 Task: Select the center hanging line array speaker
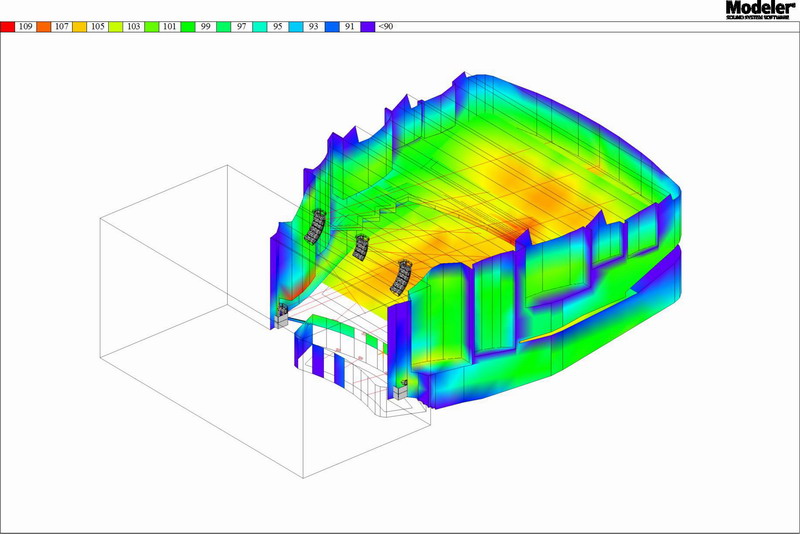(x=361, y=246)
